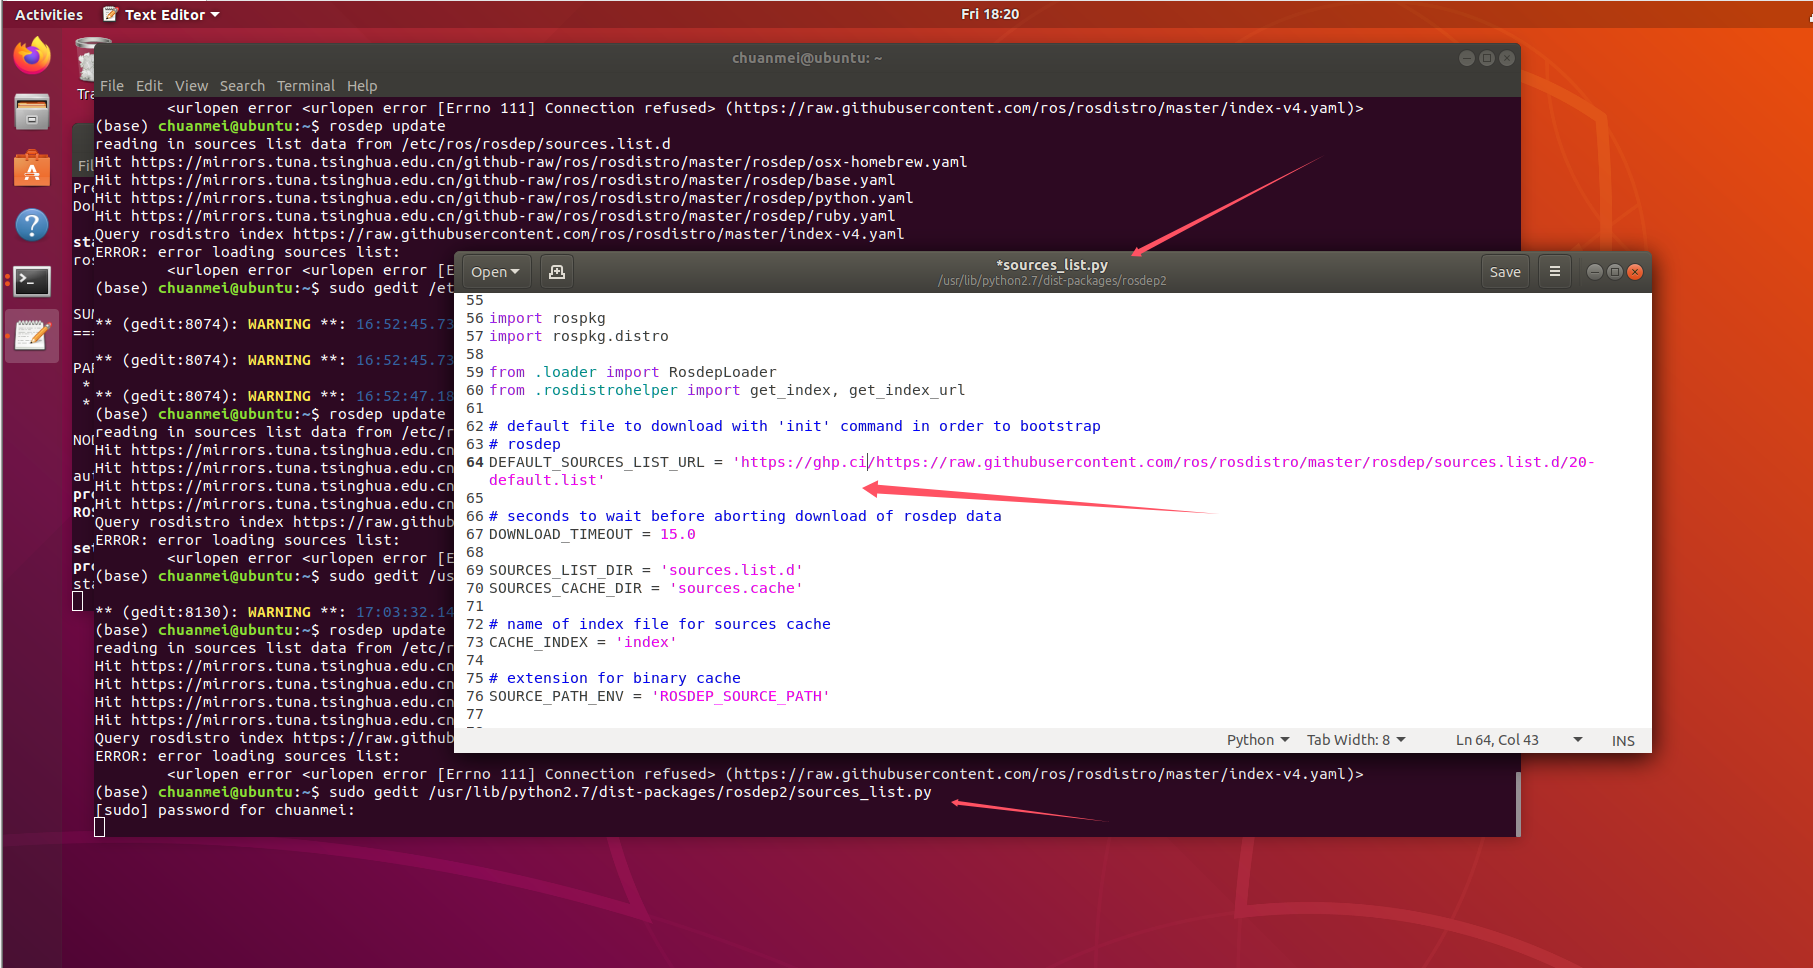The height and width of the screenshot is (968, 1813).
Task: Open the gedit Open file dropdown
Action: click(x=495, y=271)
